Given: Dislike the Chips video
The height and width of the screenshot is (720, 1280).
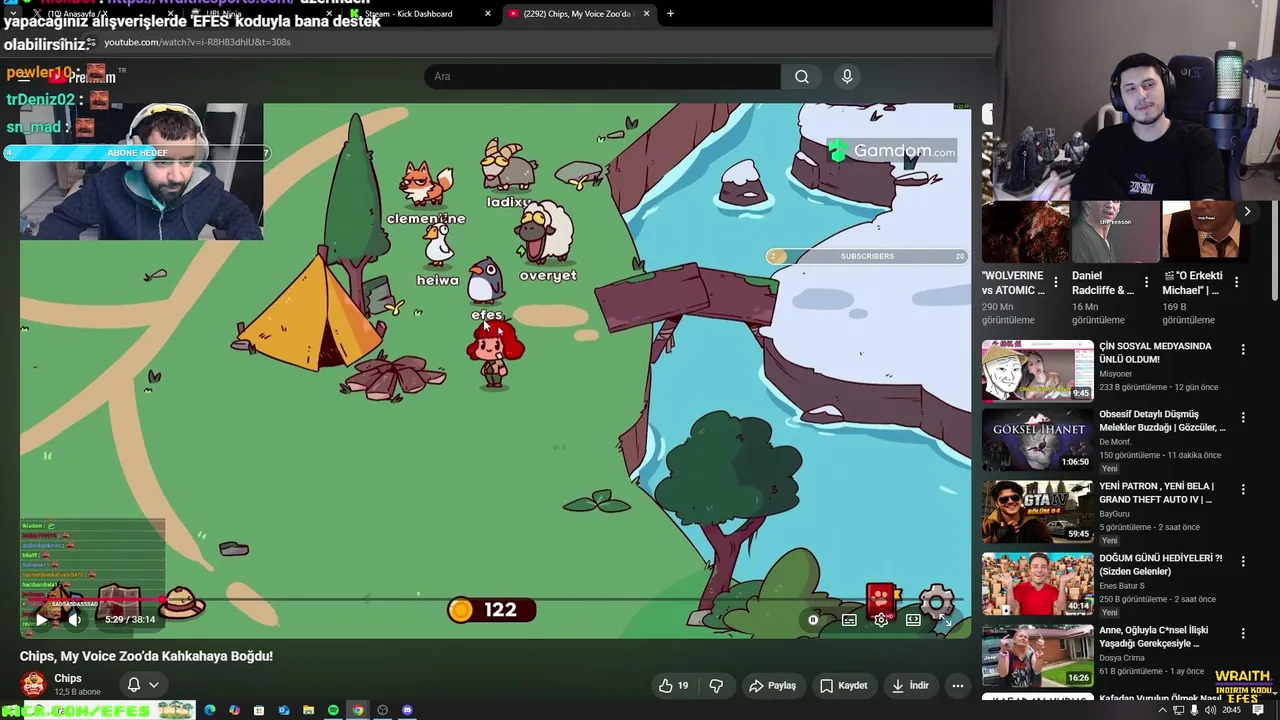Looking at the screenshot, I should click(x=716, y=686).
